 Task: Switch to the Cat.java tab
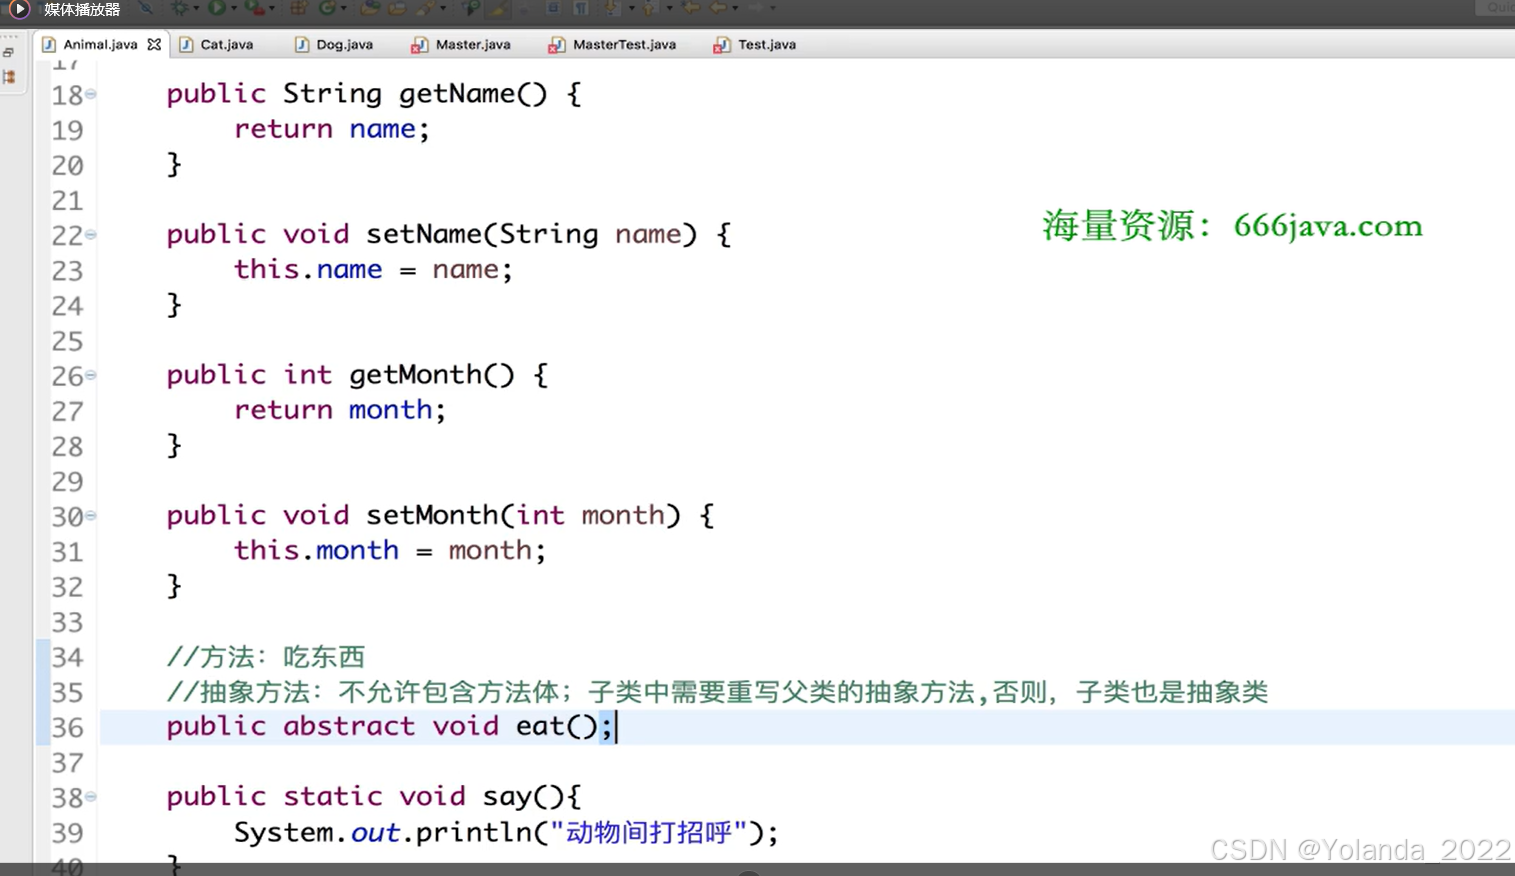pos(227,44)
